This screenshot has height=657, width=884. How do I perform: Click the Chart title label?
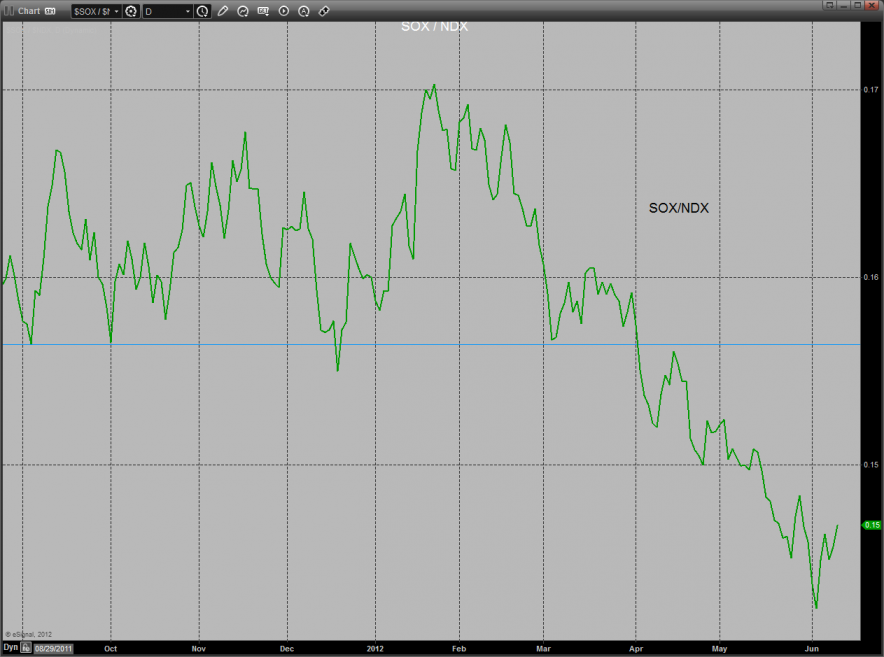pos(27,11)
